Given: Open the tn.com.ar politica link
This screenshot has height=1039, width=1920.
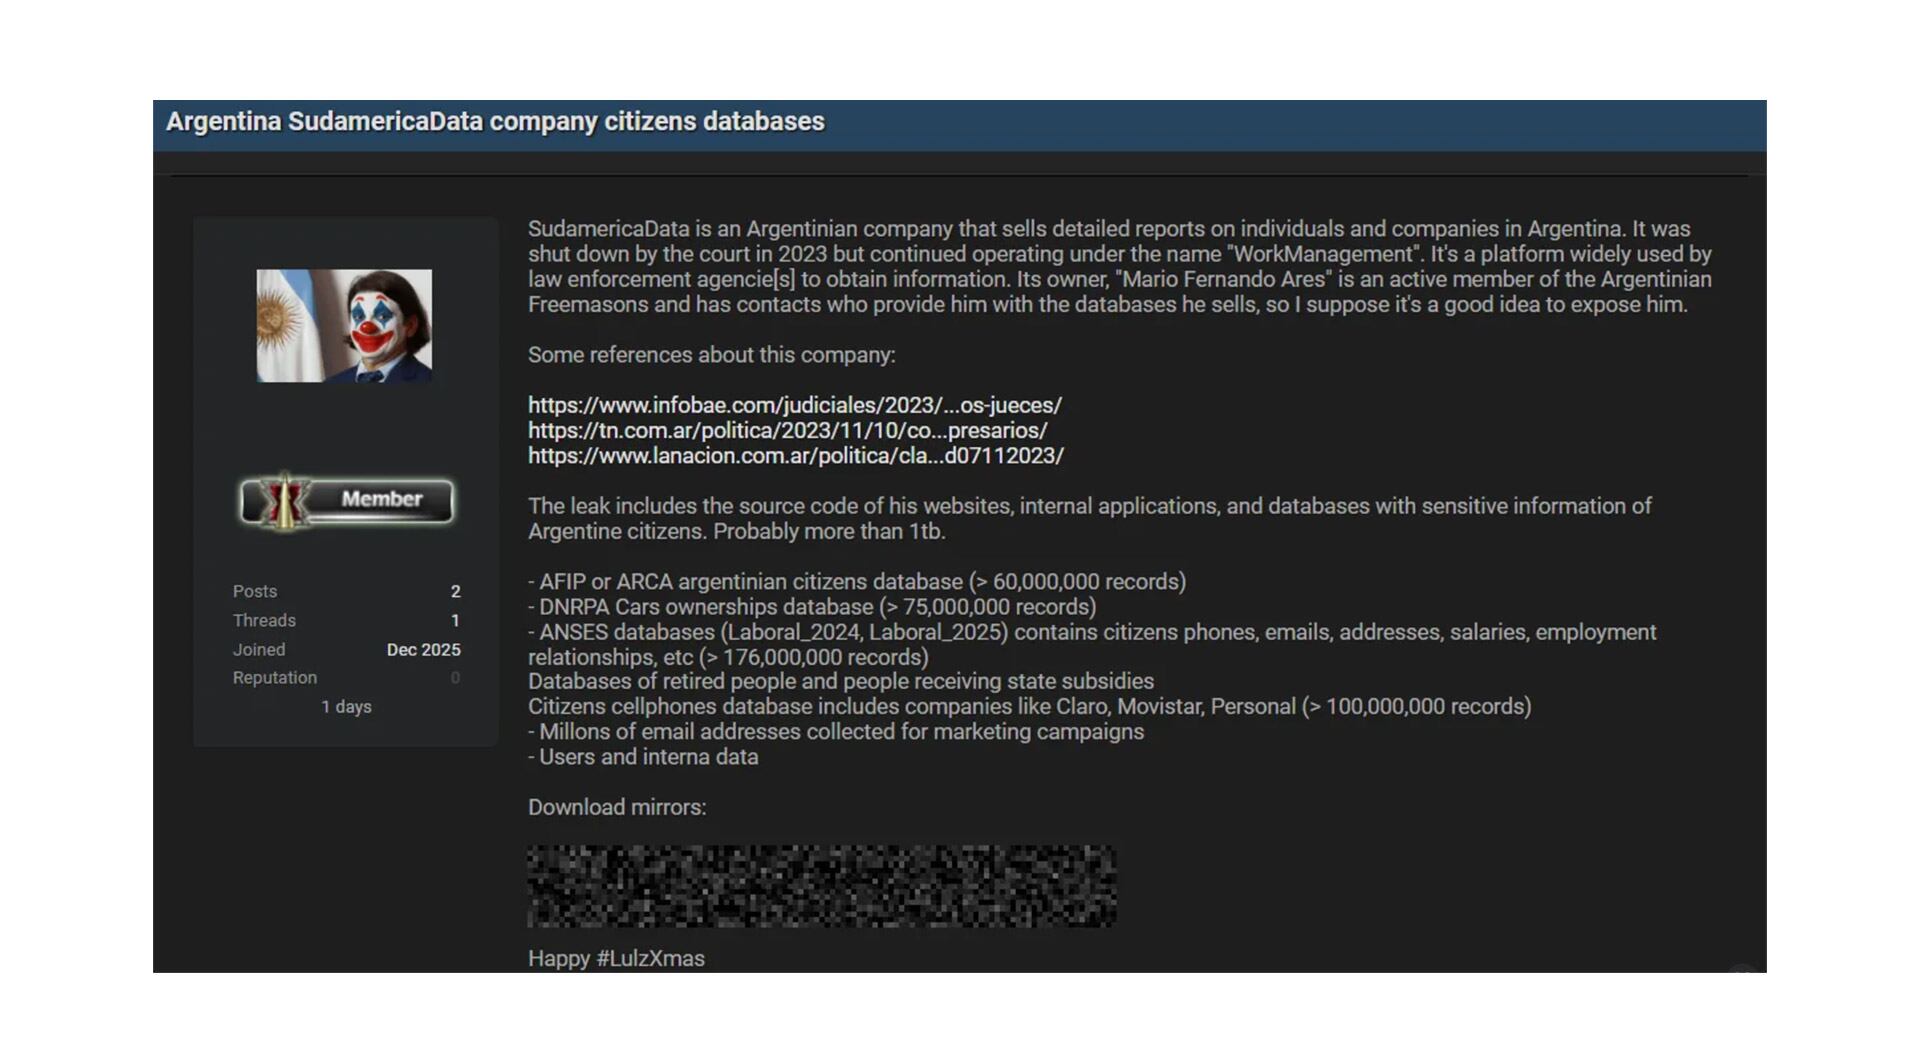Looking at the screenshot, I should 787,430.
